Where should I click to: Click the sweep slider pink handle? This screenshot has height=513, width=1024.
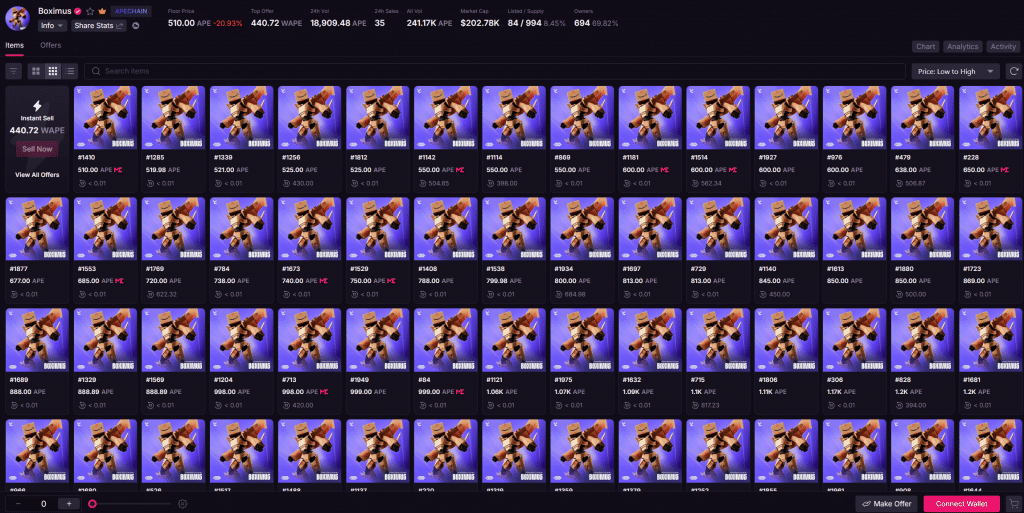tap(93, 504)
